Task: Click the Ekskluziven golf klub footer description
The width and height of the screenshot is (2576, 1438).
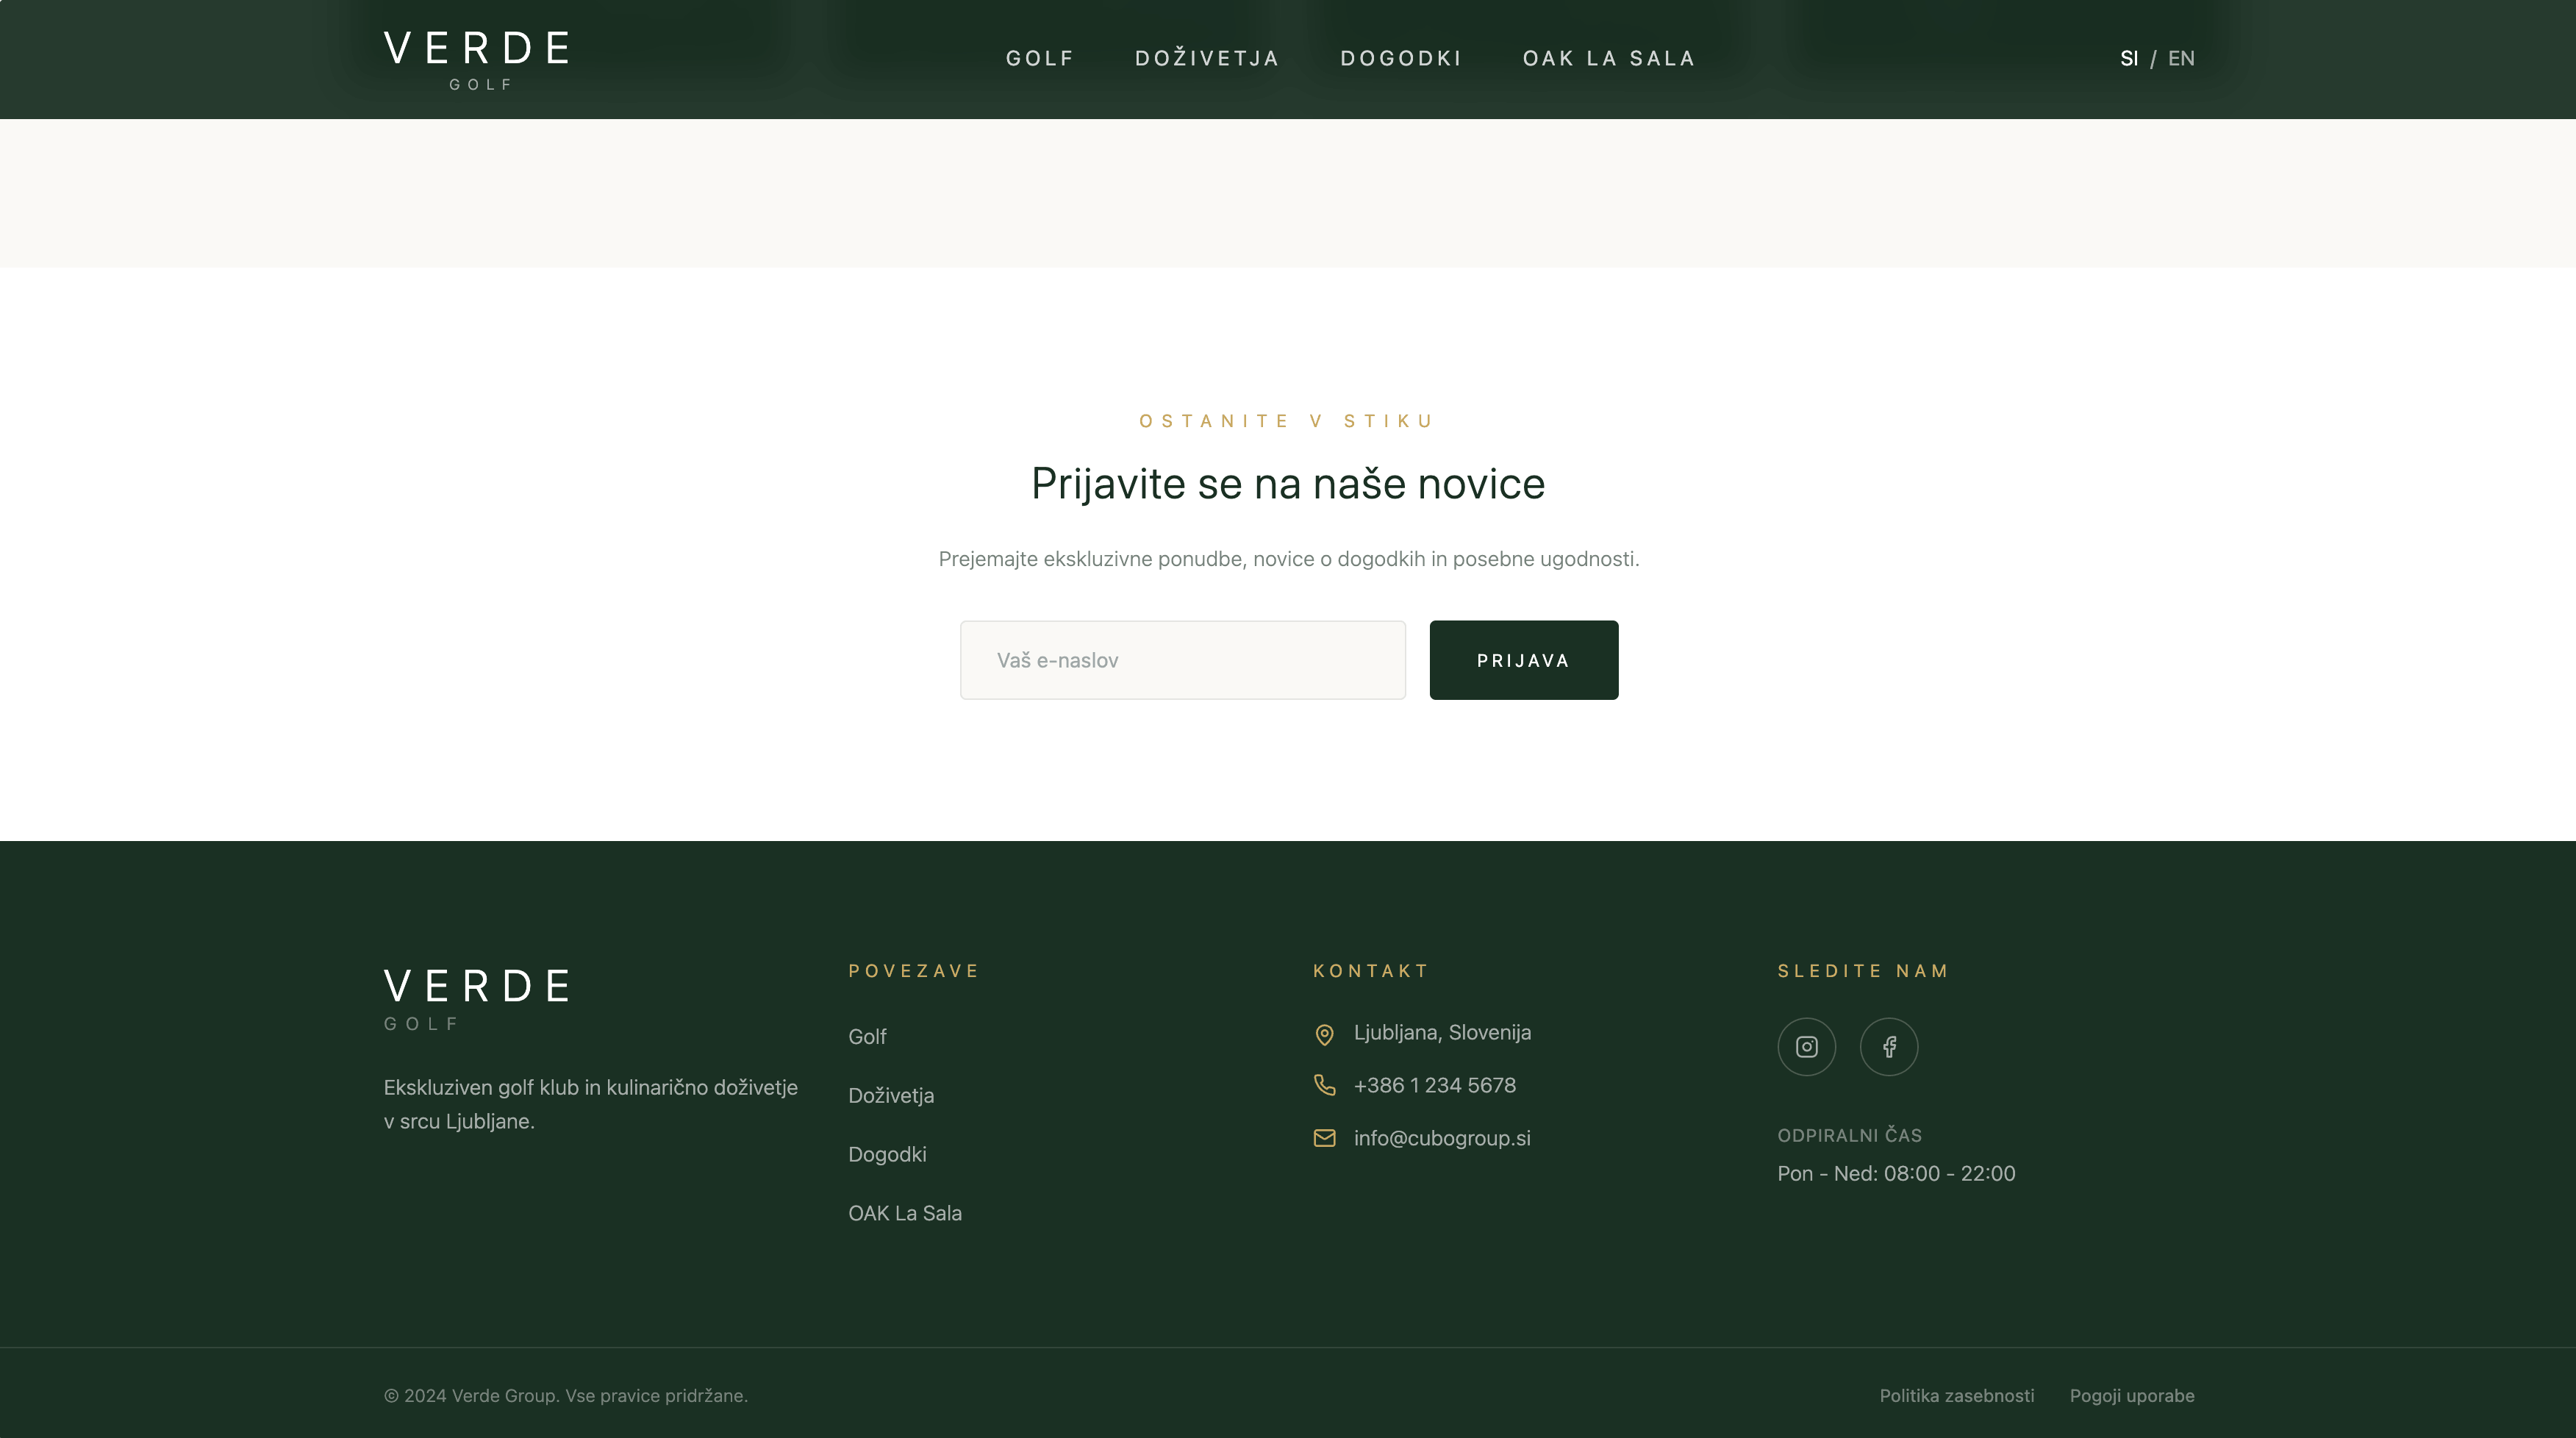Action: point(591,1104)
